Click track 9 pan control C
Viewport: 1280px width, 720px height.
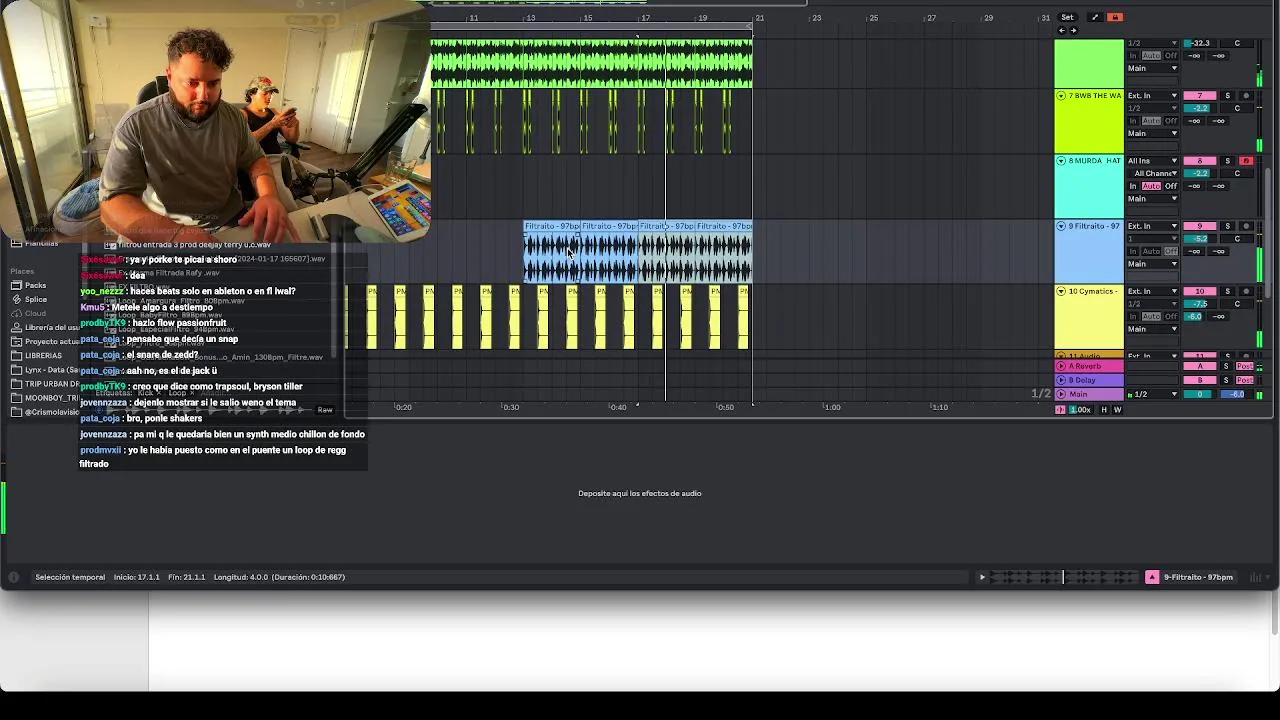tap(1237, 238)
